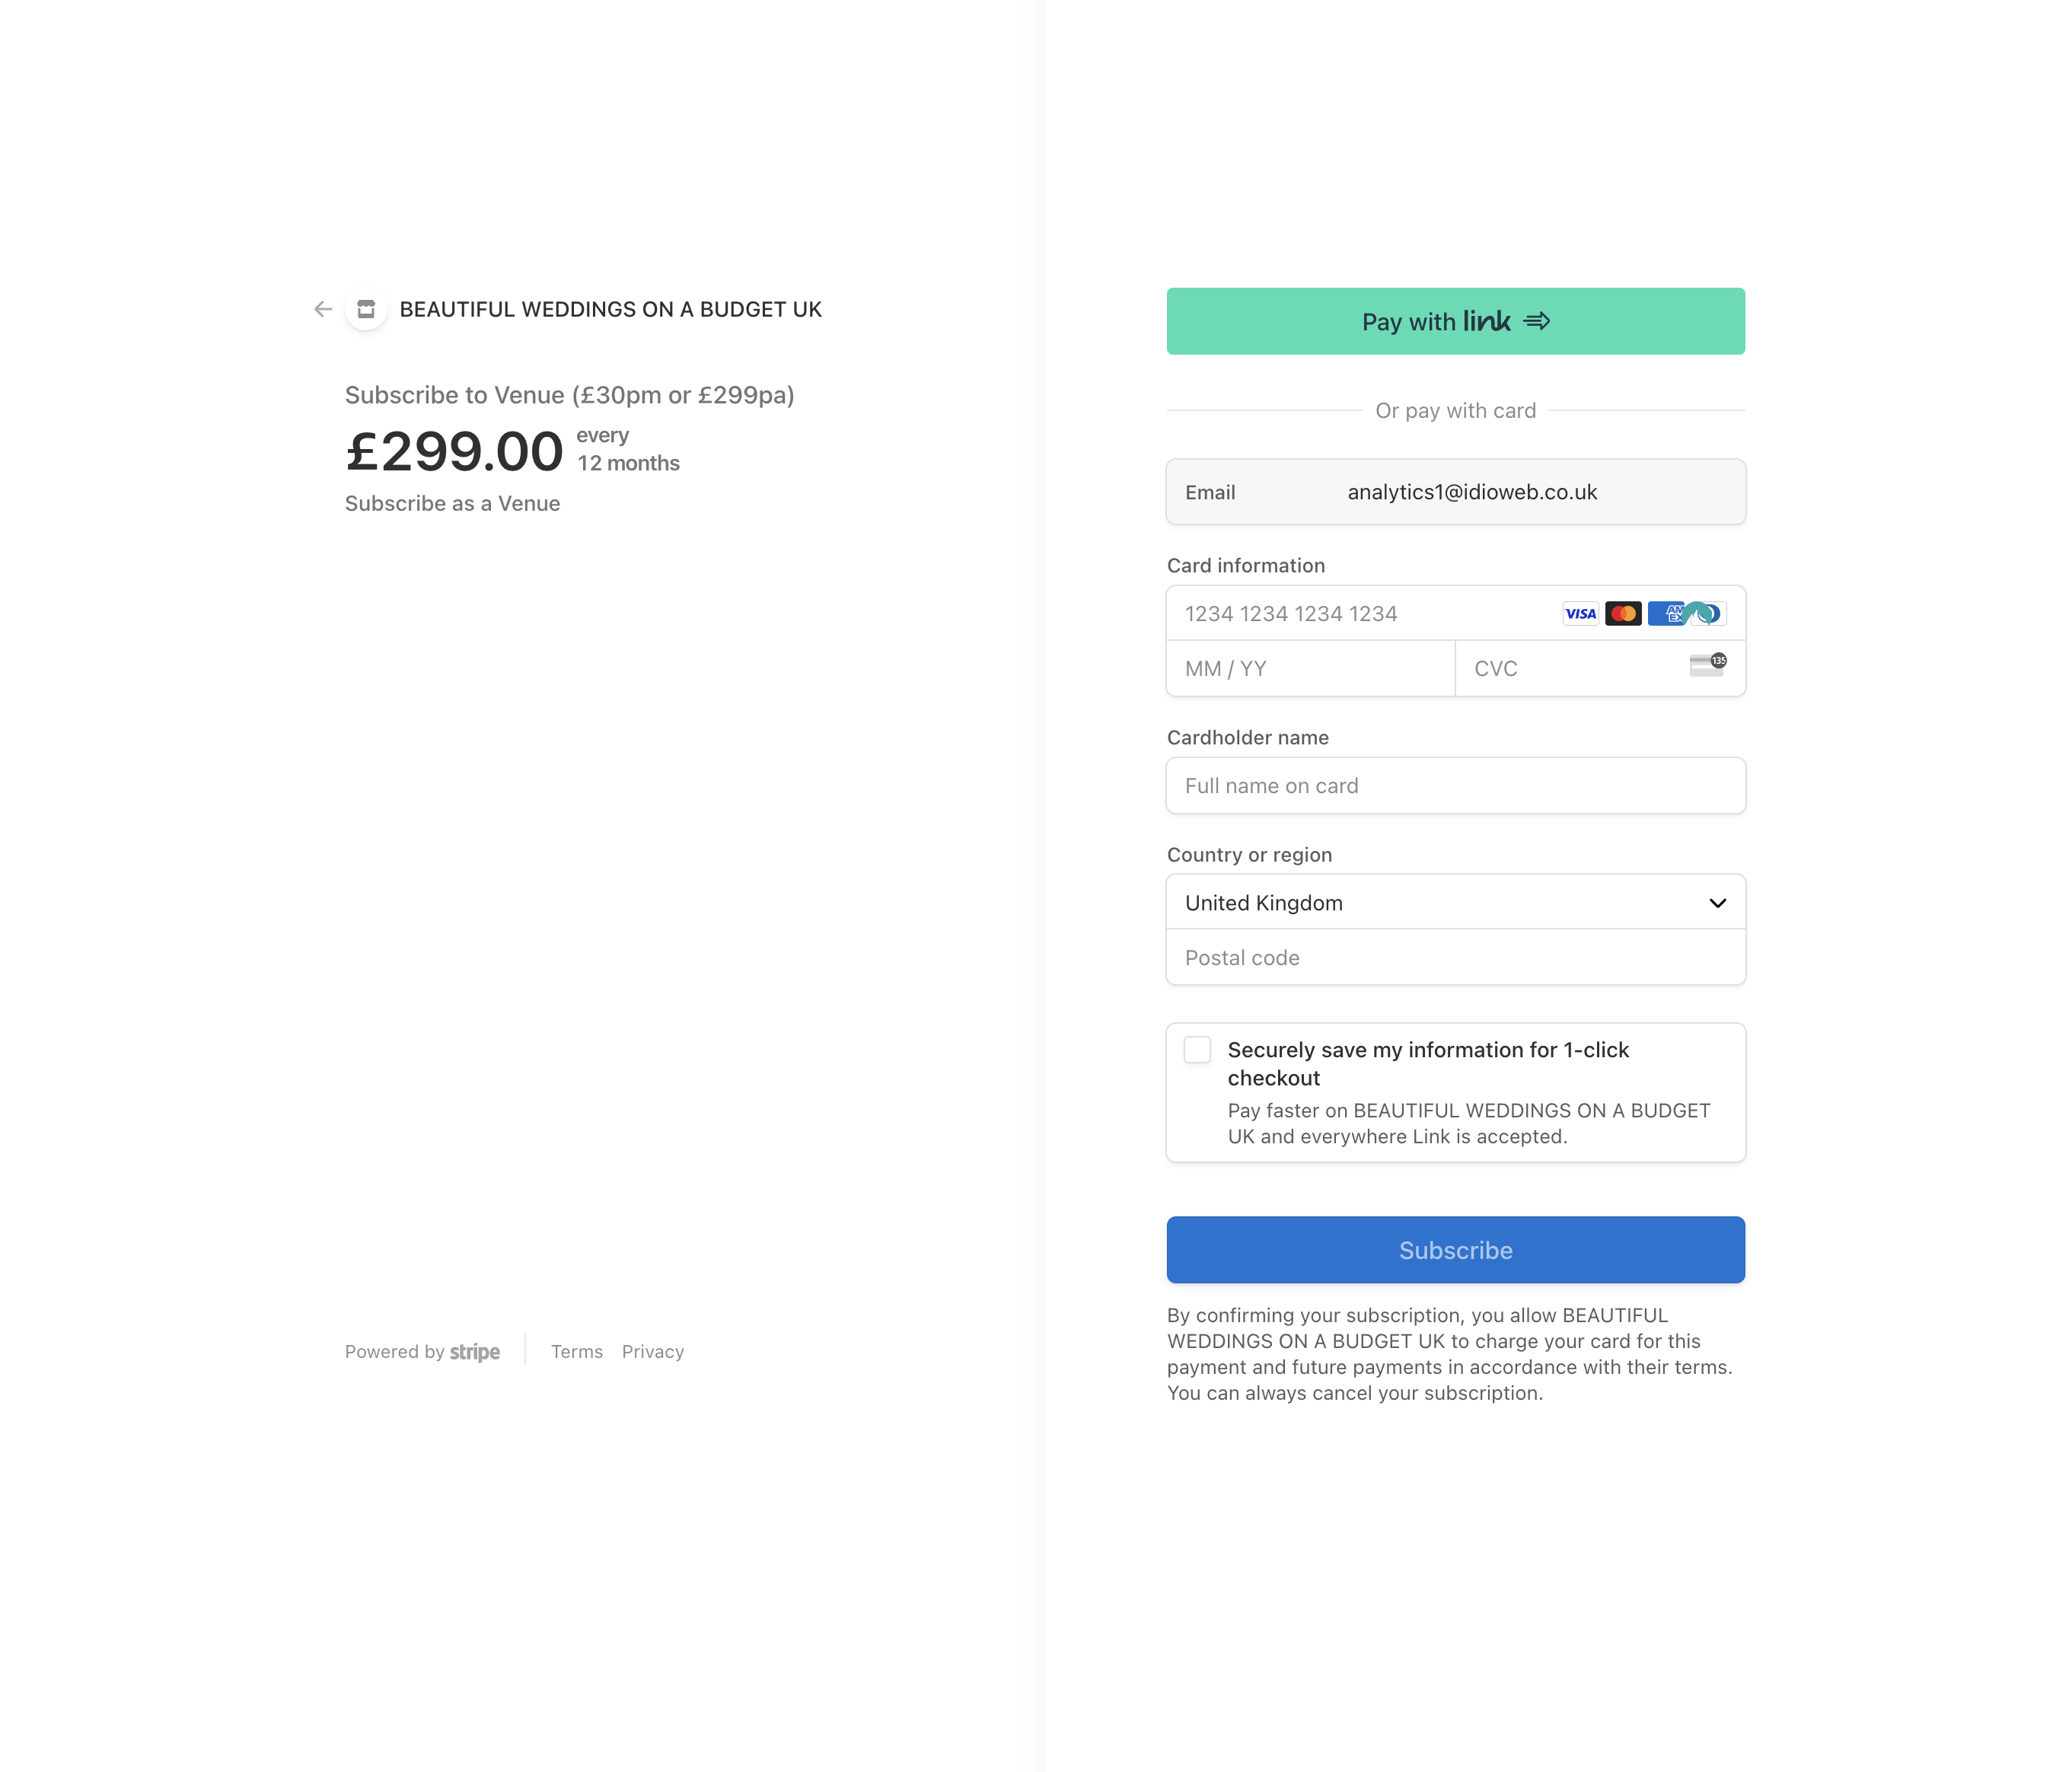This screenshot has width=2072, height=1772.
Task: Open the Privacy link
Action: pos(653,1352)
